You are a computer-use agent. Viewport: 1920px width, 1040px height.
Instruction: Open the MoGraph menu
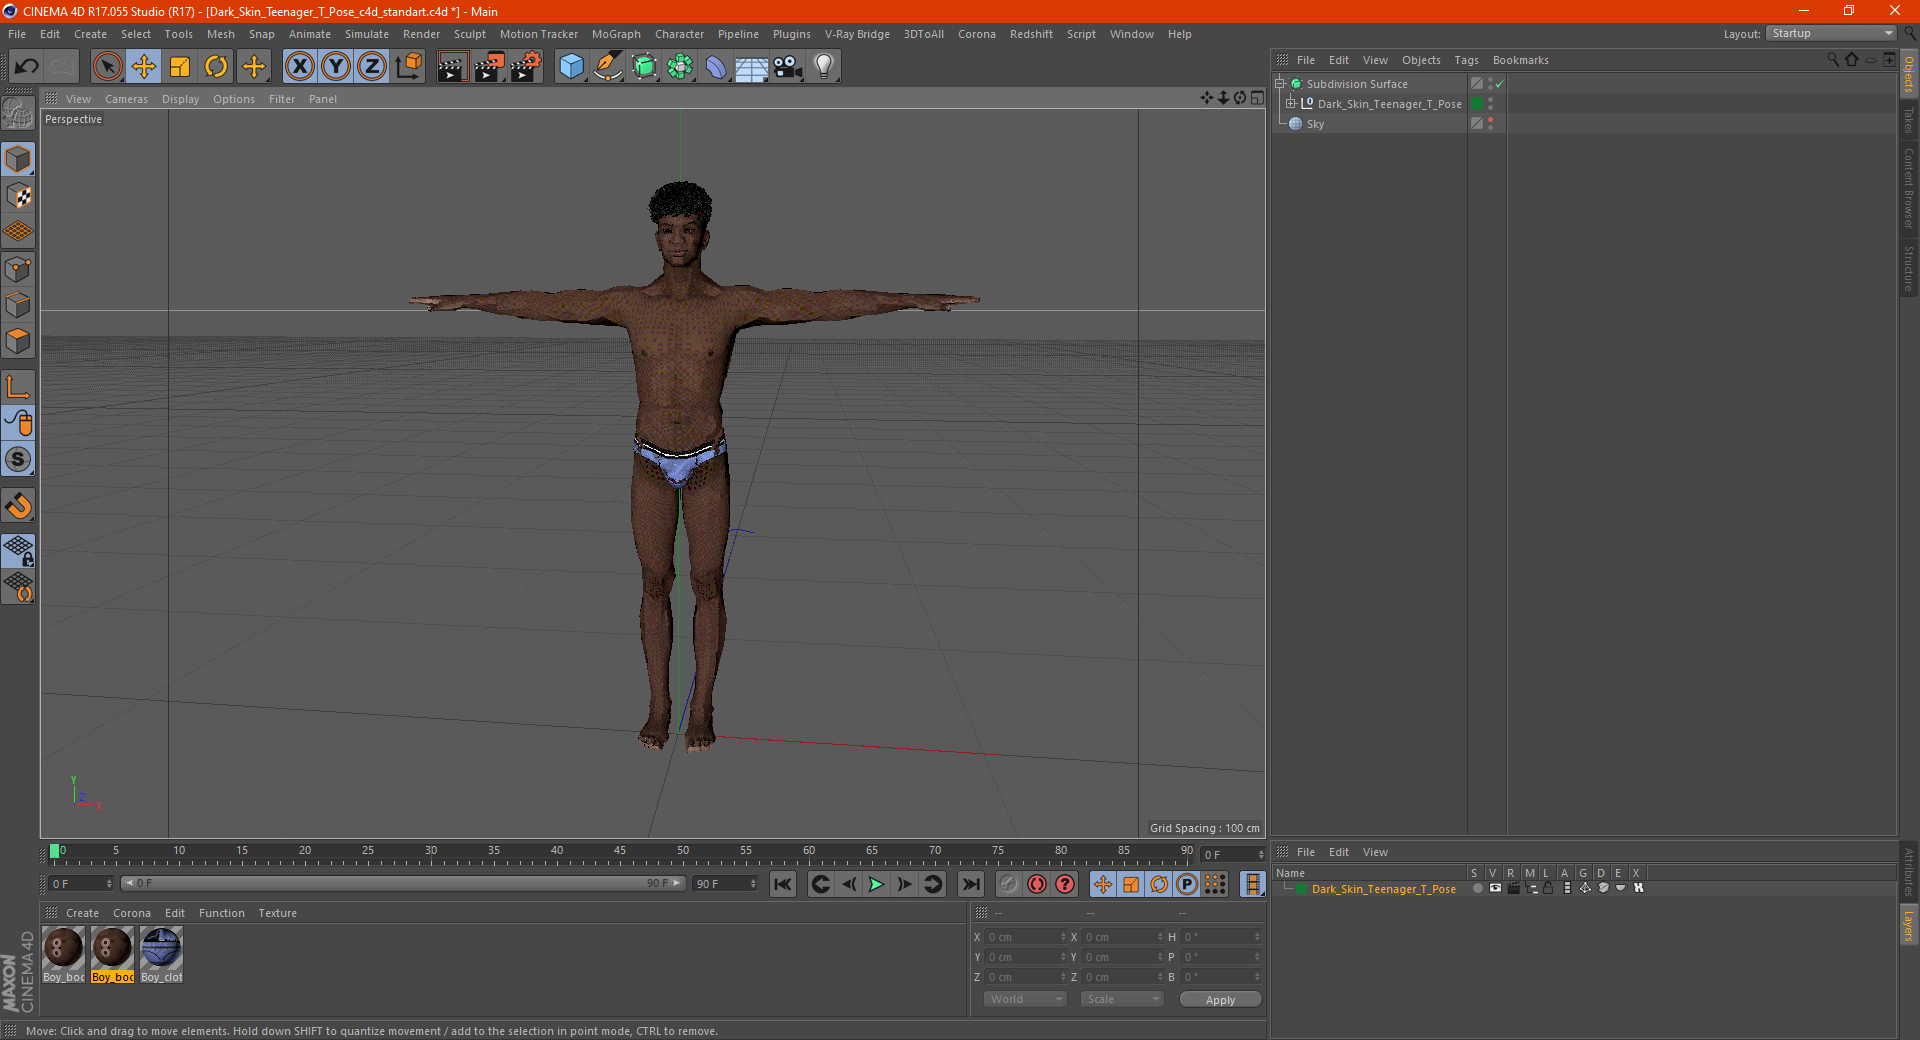616,34
